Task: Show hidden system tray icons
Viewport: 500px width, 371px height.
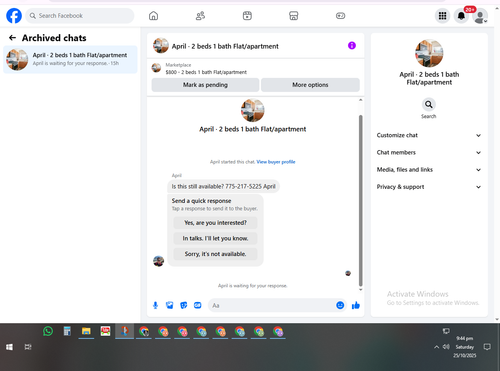Action: (436, 347)
